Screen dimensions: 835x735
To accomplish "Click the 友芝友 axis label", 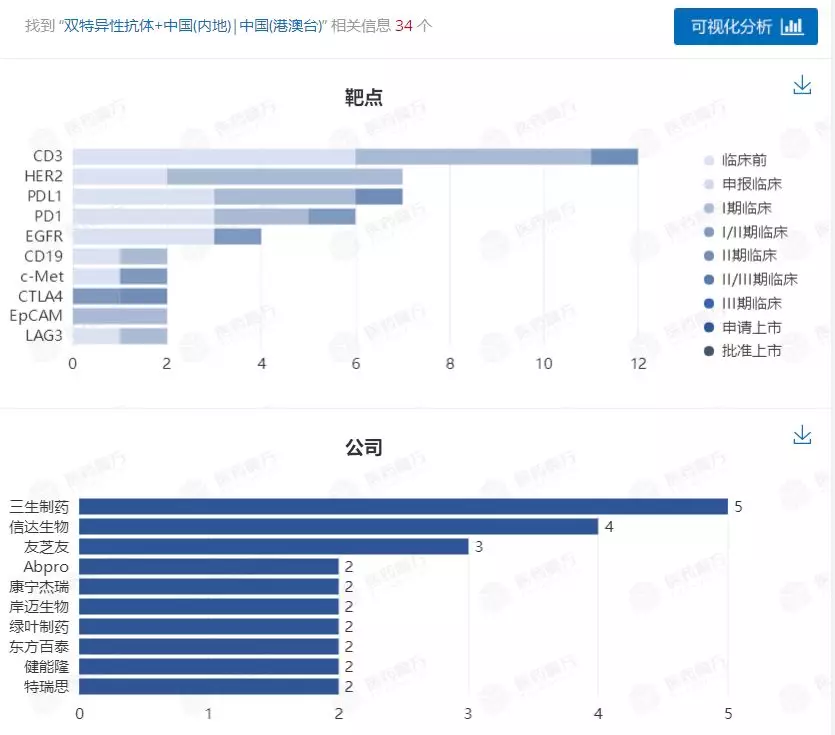I will [x=48, y=546].
